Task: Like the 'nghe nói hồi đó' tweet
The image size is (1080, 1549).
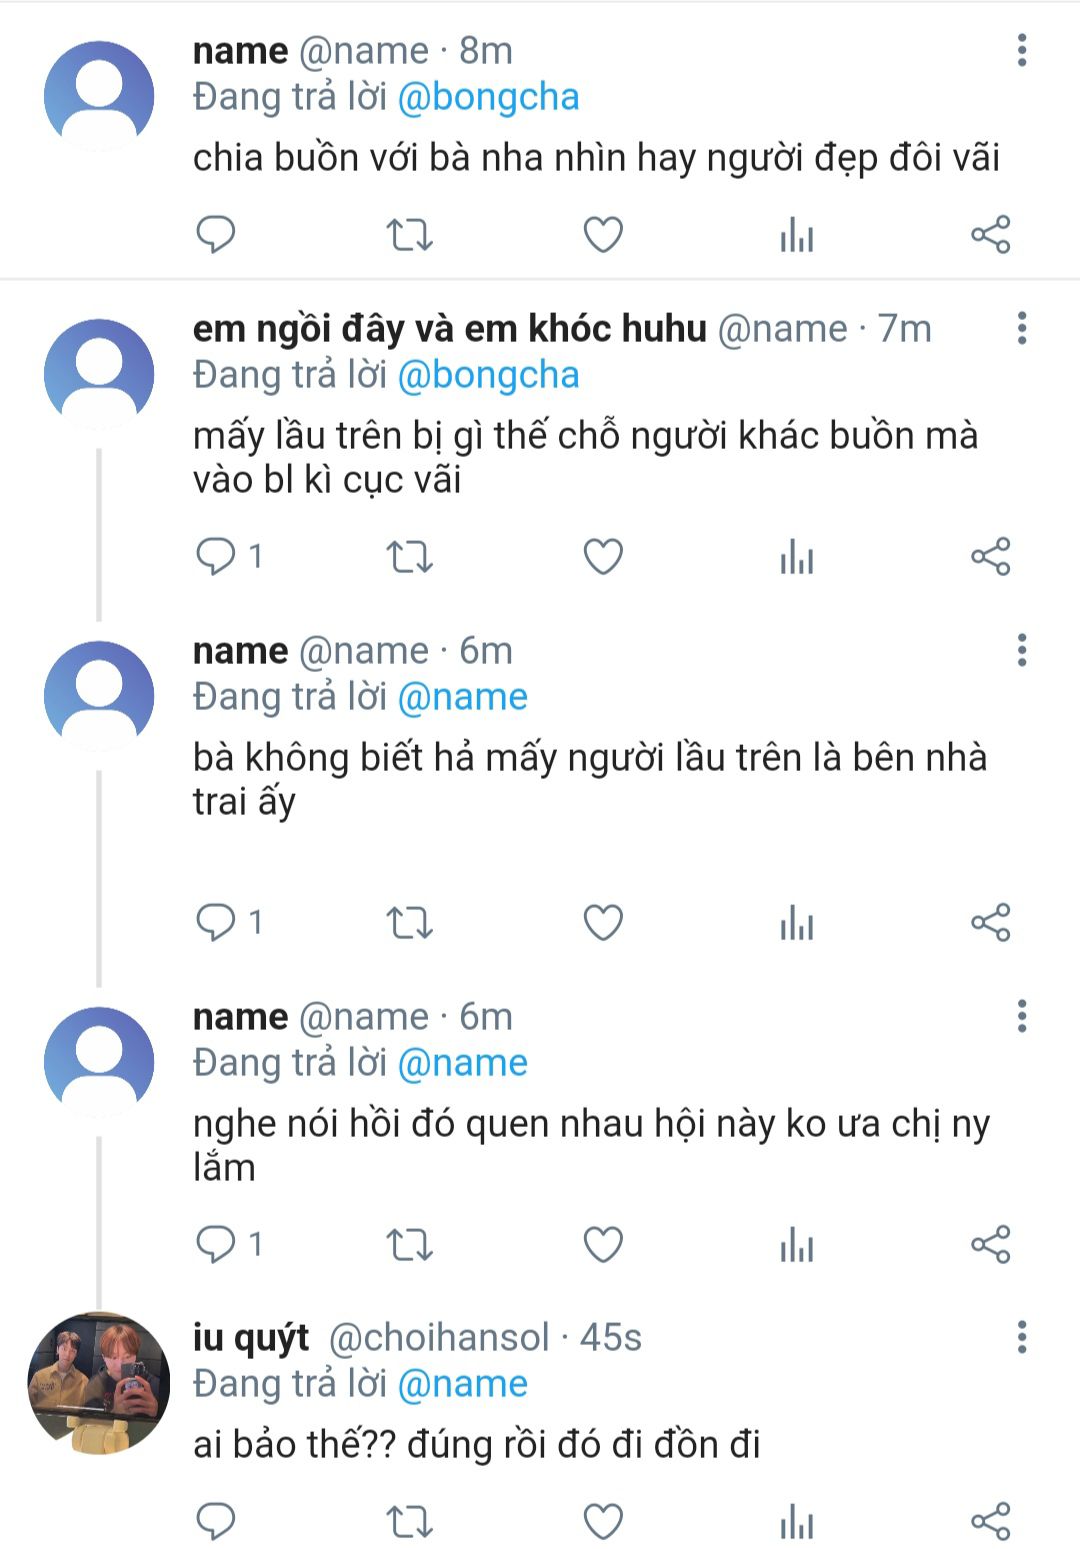Action: (603, 1245)
